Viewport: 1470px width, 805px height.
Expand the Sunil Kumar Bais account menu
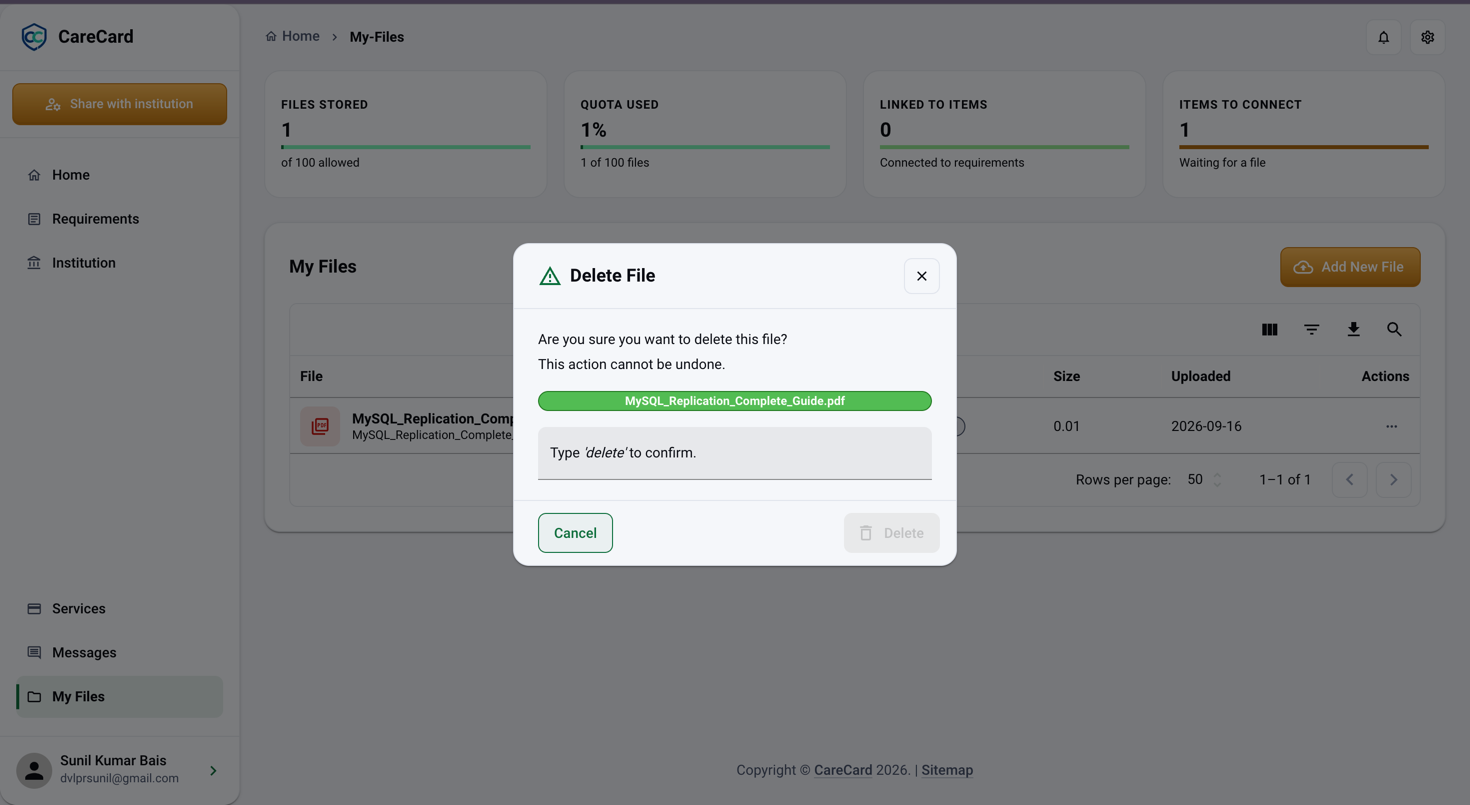coord(213,771)
